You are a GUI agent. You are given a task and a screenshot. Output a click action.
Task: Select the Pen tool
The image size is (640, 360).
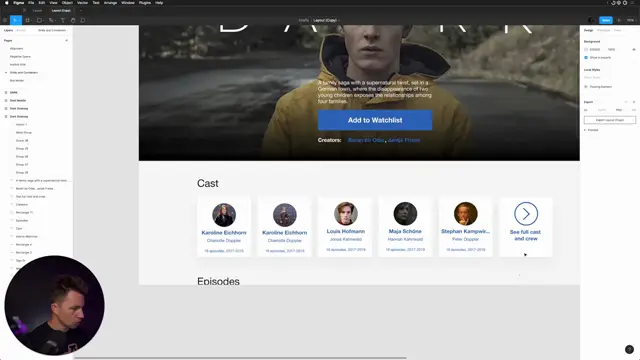(x=51, y=20)
